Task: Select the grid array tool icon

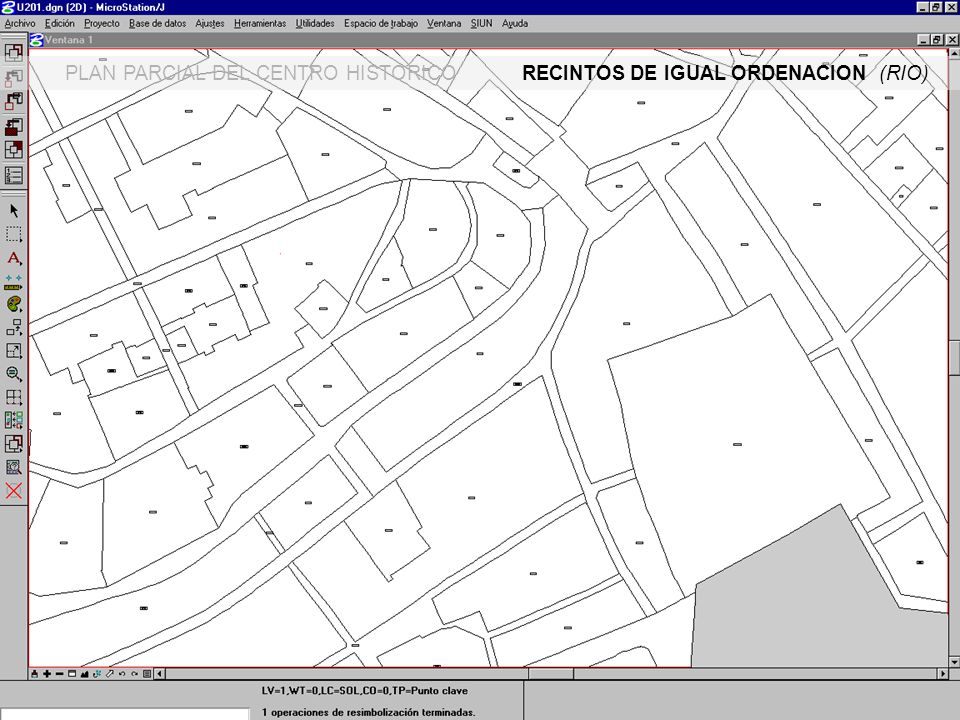Action: (13, 397)
